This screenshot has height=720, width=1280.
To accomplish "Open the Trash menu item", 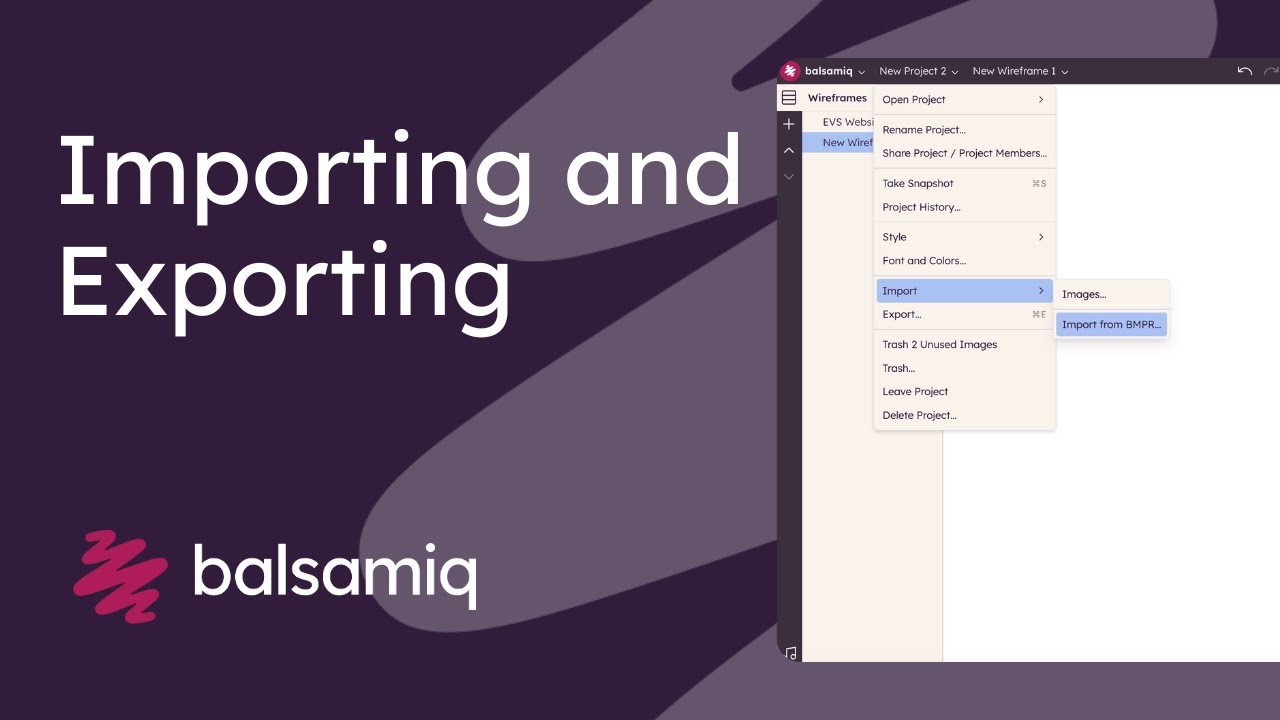I will point(964,368).
